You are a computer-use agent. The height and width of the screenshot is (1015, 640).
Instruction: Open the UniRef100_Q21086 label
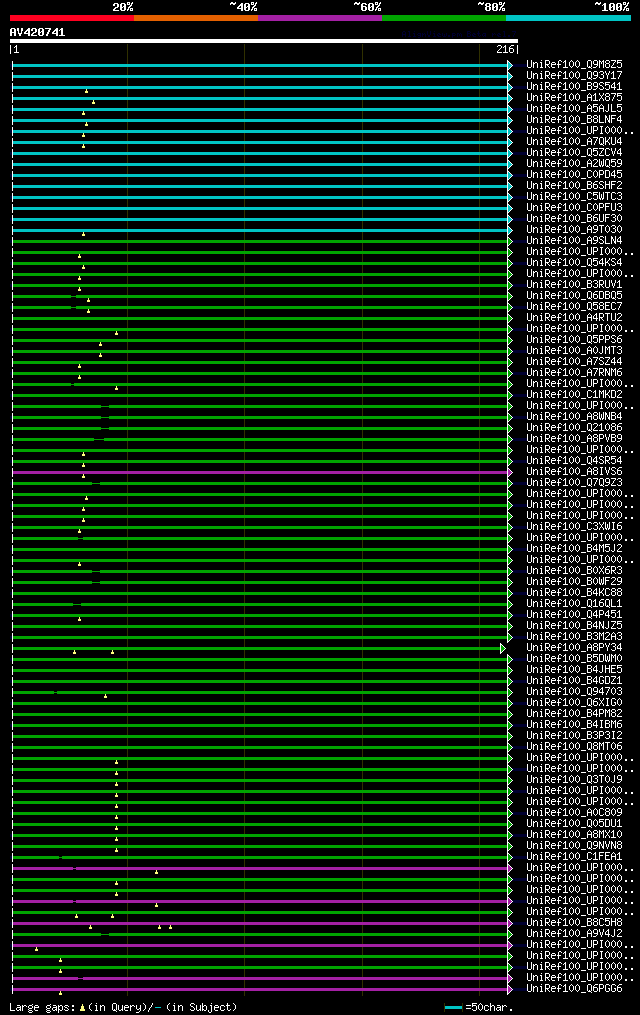click(x=574, y=428)
